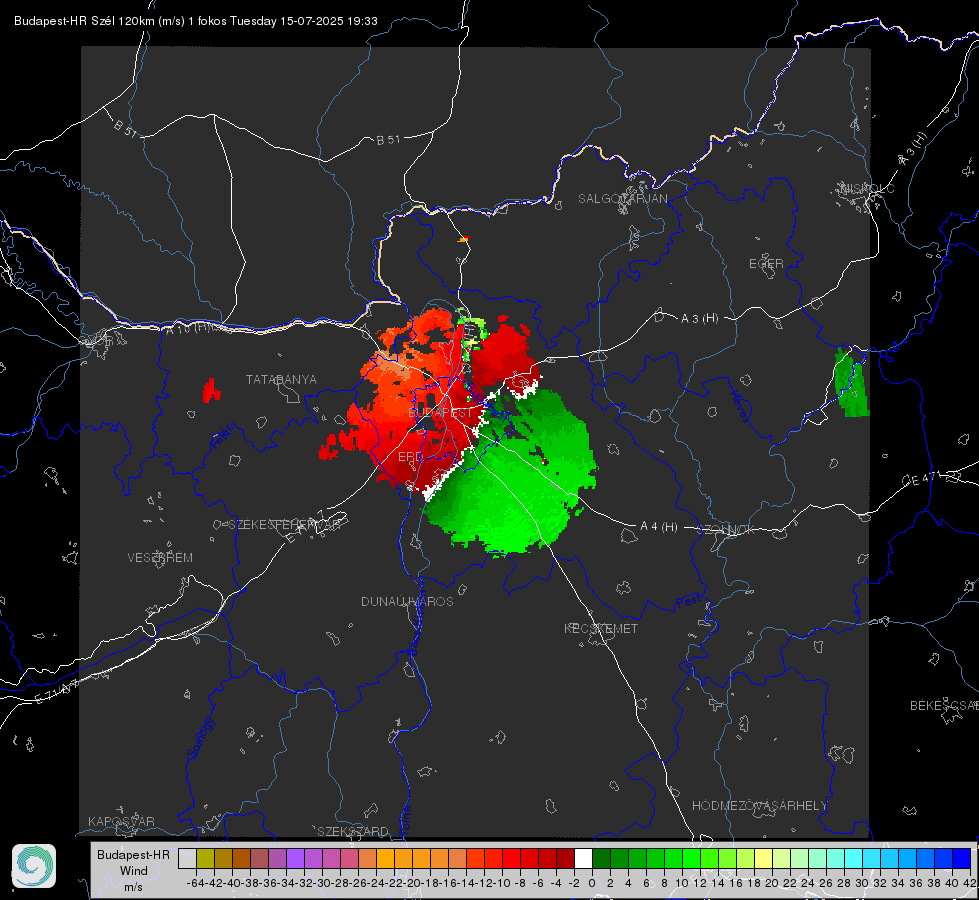Select the VESZPRÉM city label

(x=160, y=558)
